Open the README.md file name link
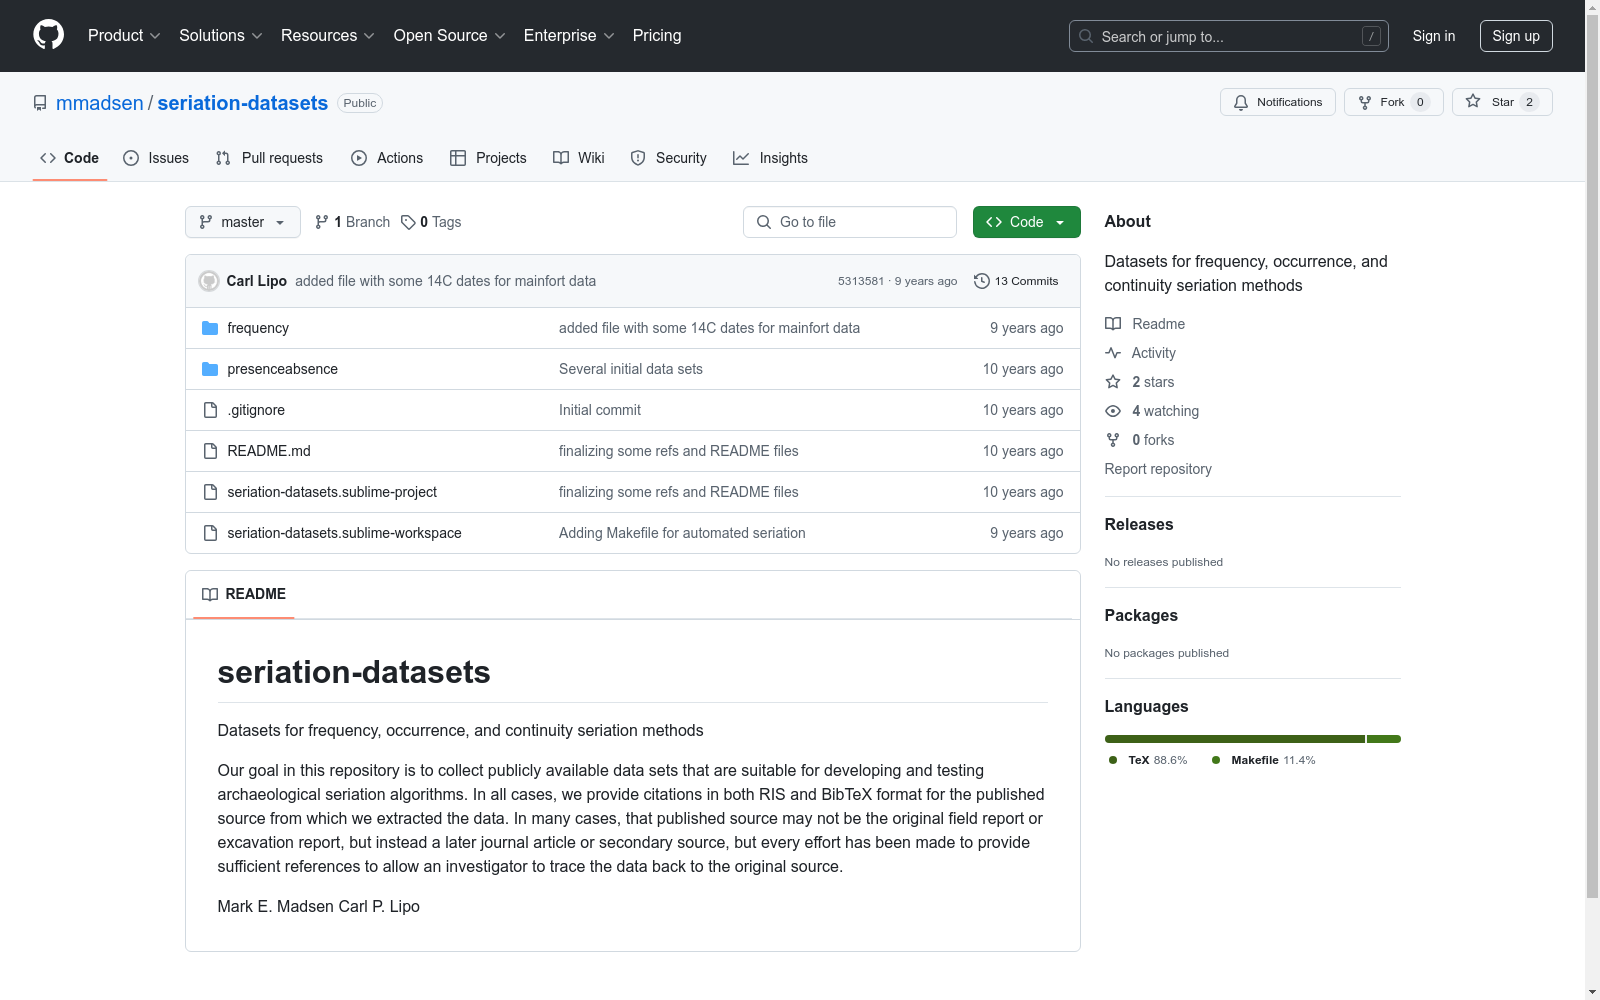1600x1000 pixels. pos(269,451)
